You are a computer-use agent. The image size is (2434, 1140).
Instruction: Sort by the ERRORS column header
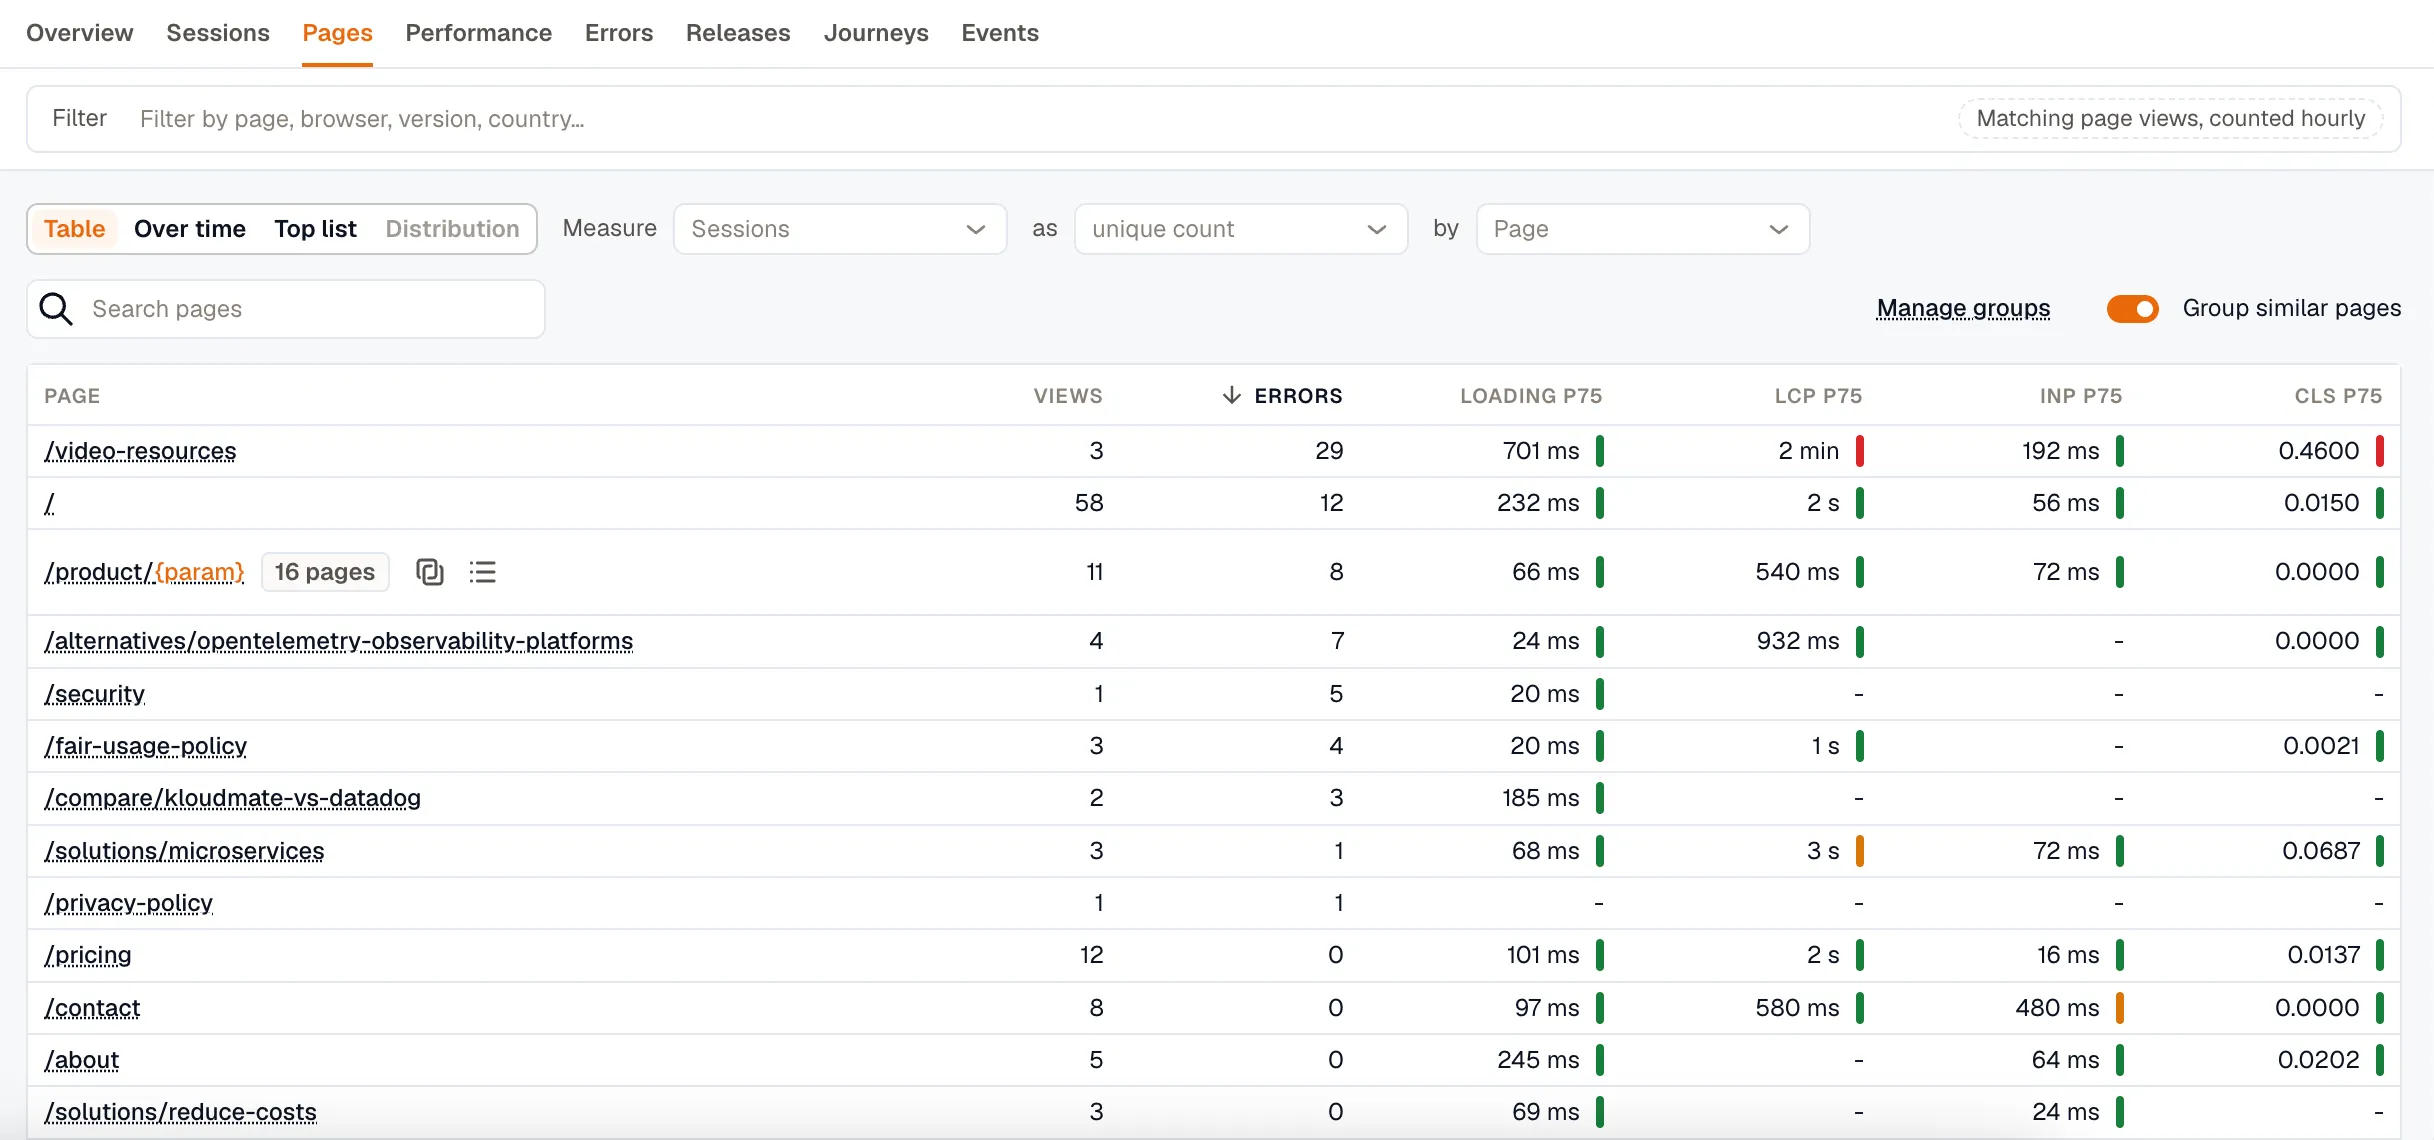[x=1298, y=396]
